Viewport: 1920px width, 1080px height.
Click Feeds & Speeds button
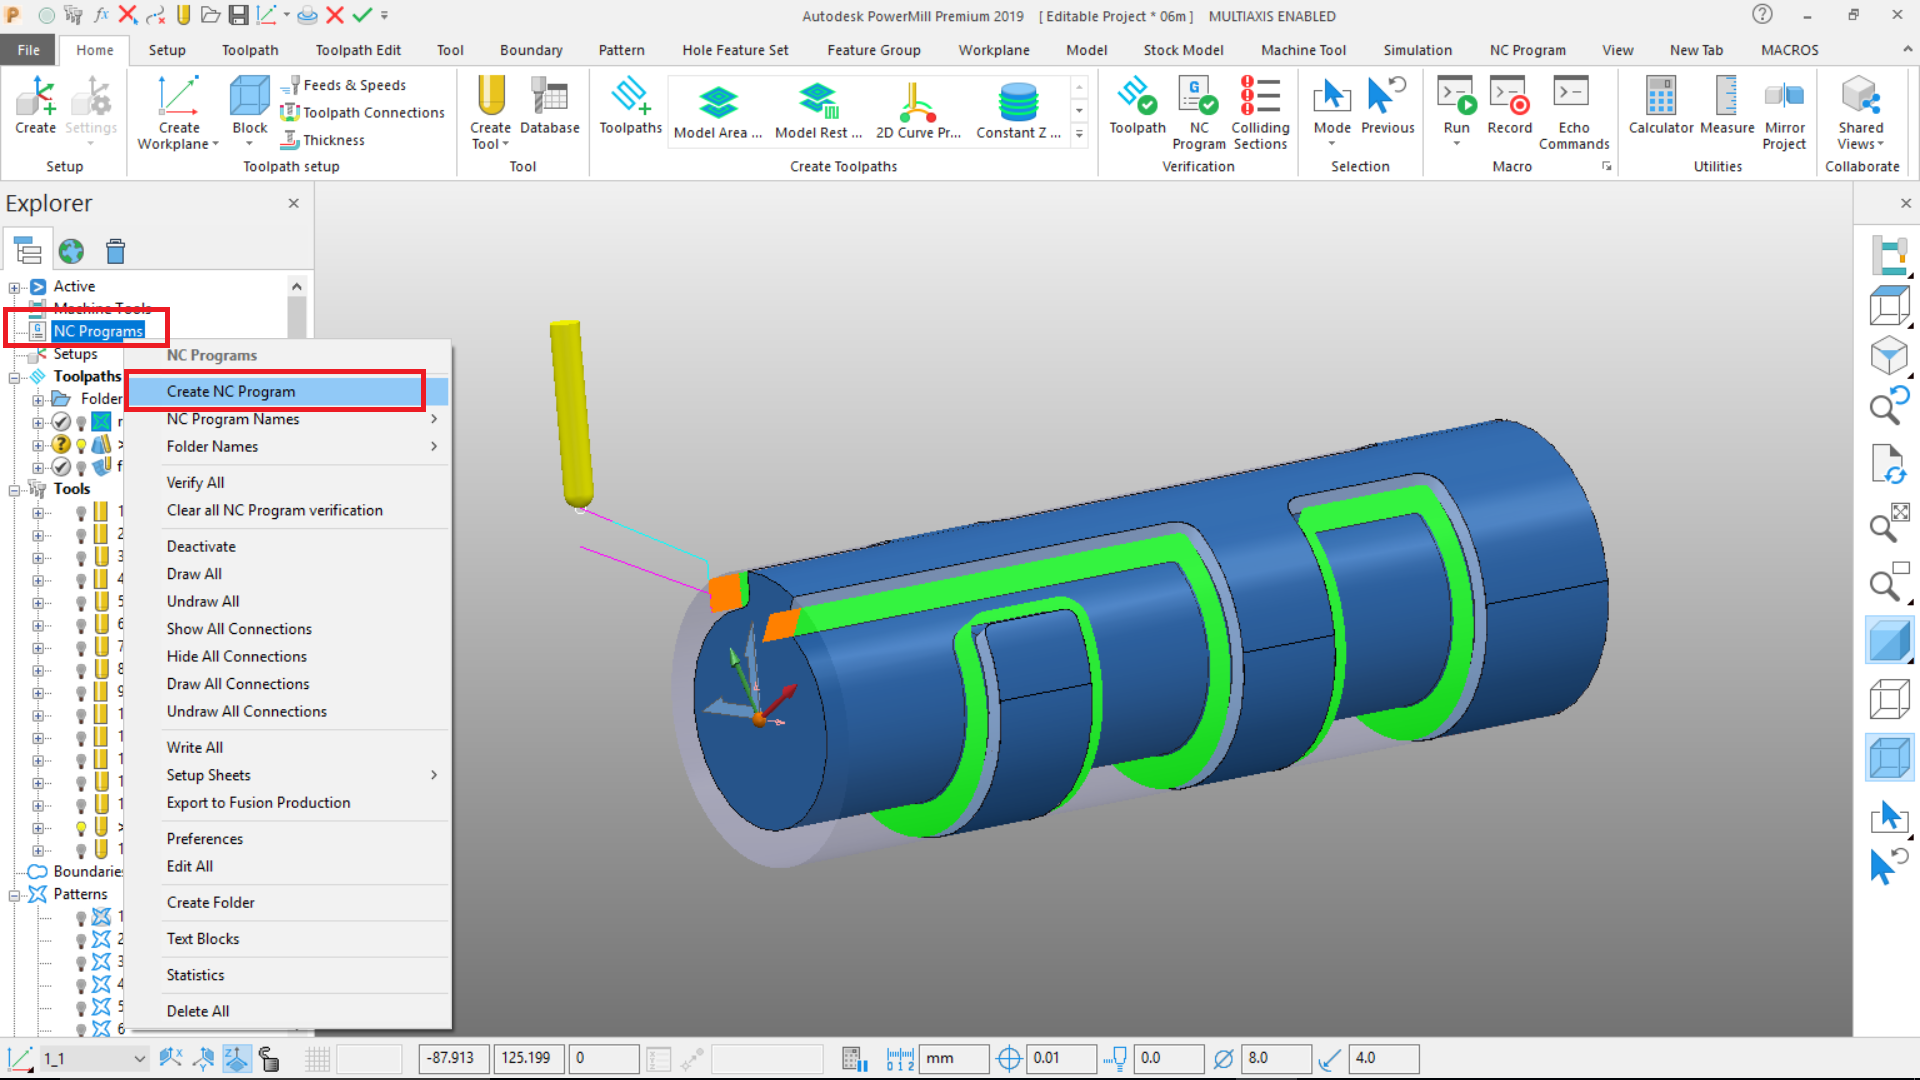354,85
